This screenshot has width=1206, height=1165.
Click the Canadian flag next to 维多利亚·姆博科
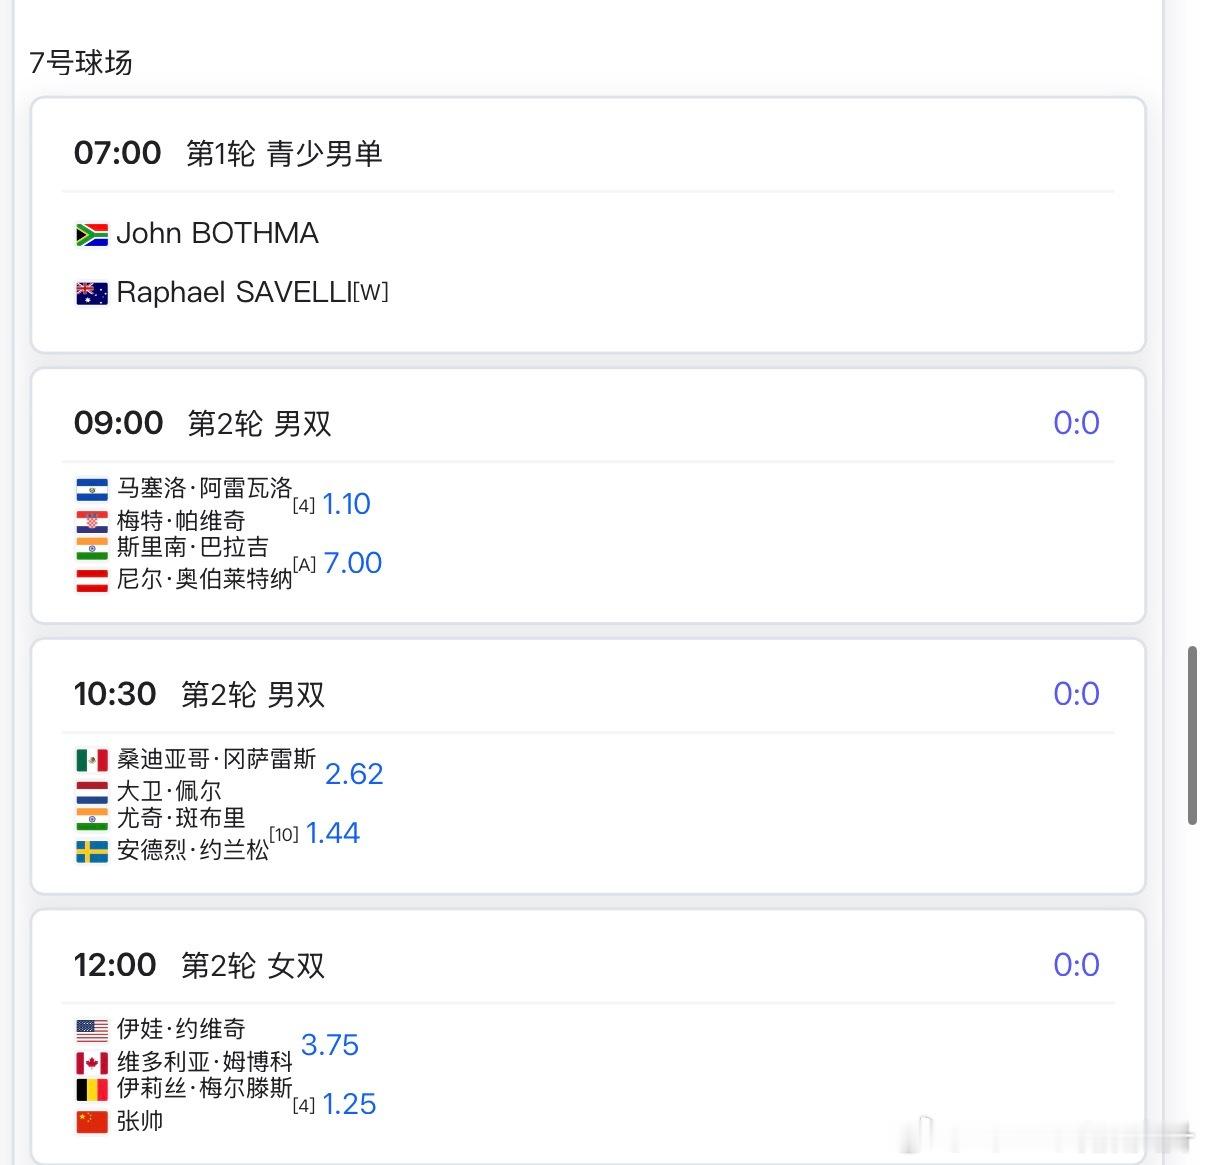tap(92, 1062)
